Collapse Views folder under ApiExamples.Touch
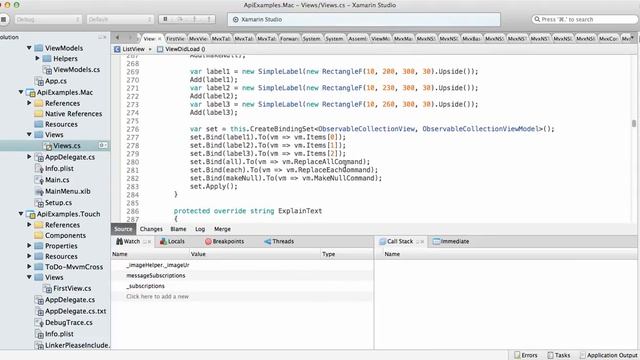The height and width of the screenshot is (360, 640). (x=29, y=277)
